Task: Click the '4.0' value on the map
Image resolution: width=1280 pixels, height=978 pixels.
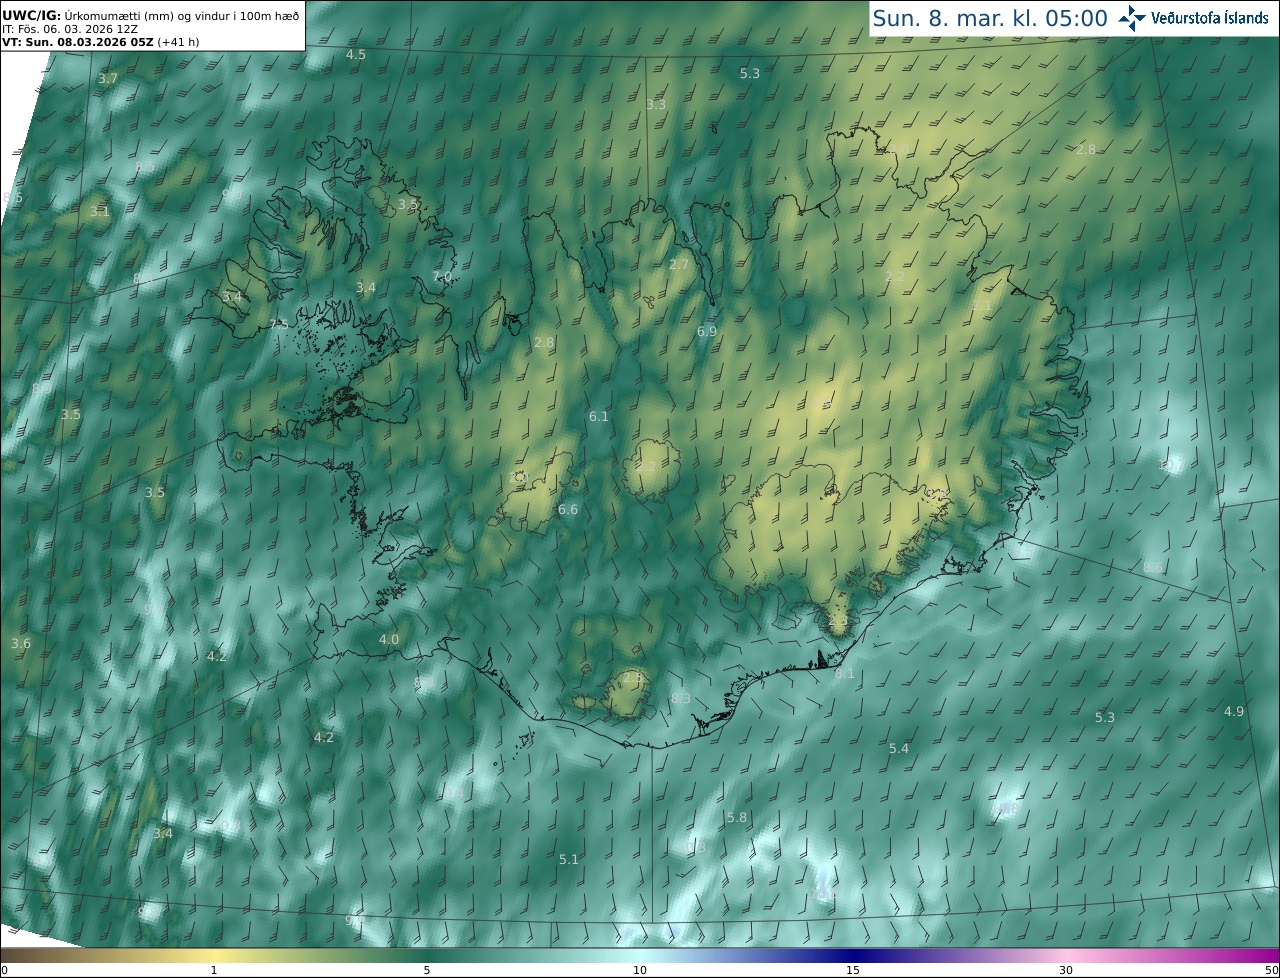Action: point(389,640)
